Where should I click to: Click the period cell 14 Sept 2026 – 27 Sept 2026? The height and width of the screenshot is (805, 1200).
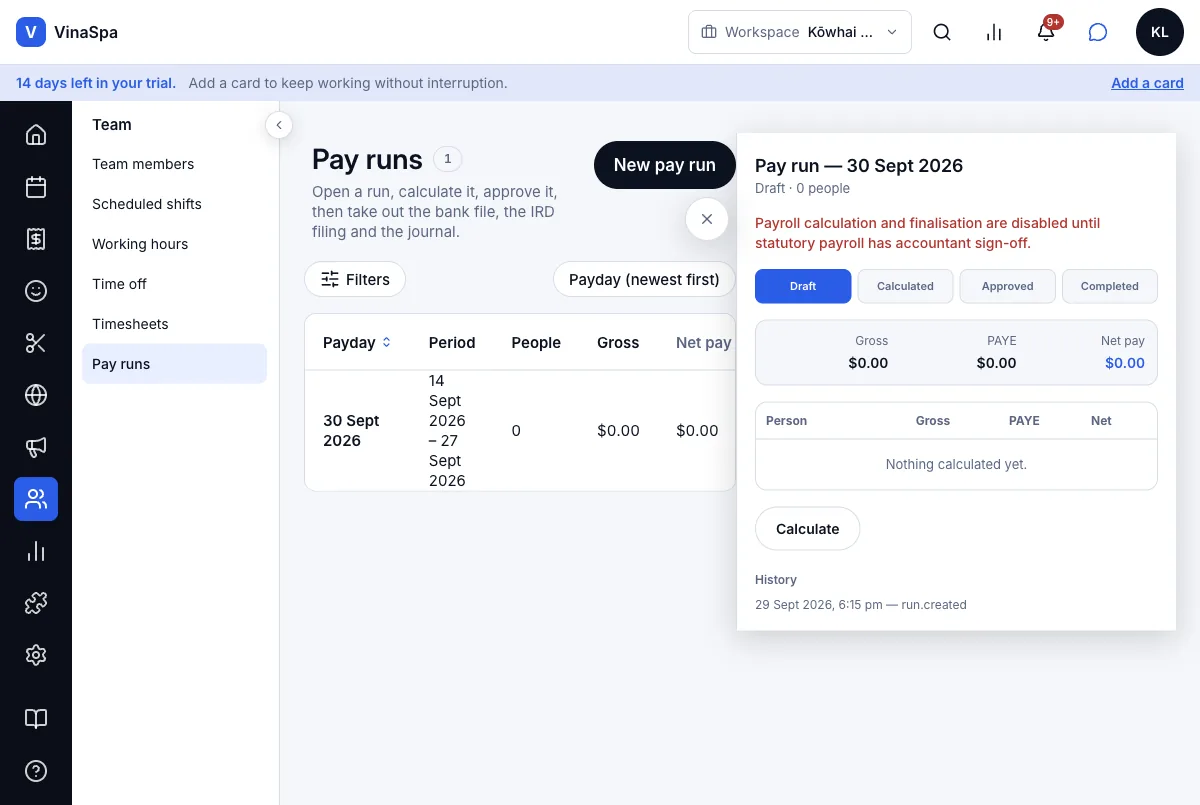pyautogui.click(x=447, y=431)
